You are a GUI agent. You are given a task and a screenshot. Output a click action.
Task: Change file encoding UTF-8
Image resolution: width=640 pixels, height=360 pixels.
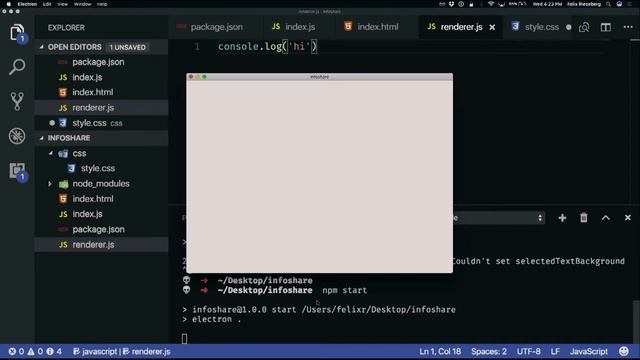[529, 351]
